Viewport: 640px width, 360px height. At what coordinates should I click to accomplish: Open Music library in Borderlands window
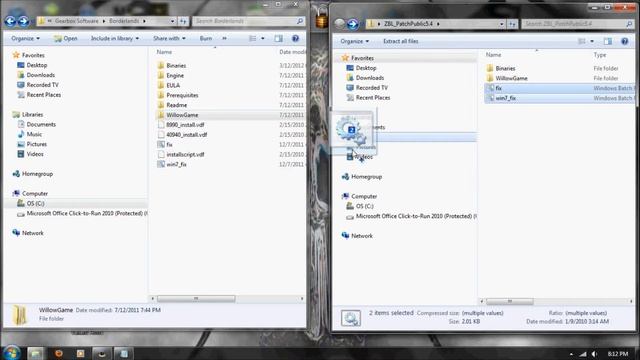(x=34, y=134)
